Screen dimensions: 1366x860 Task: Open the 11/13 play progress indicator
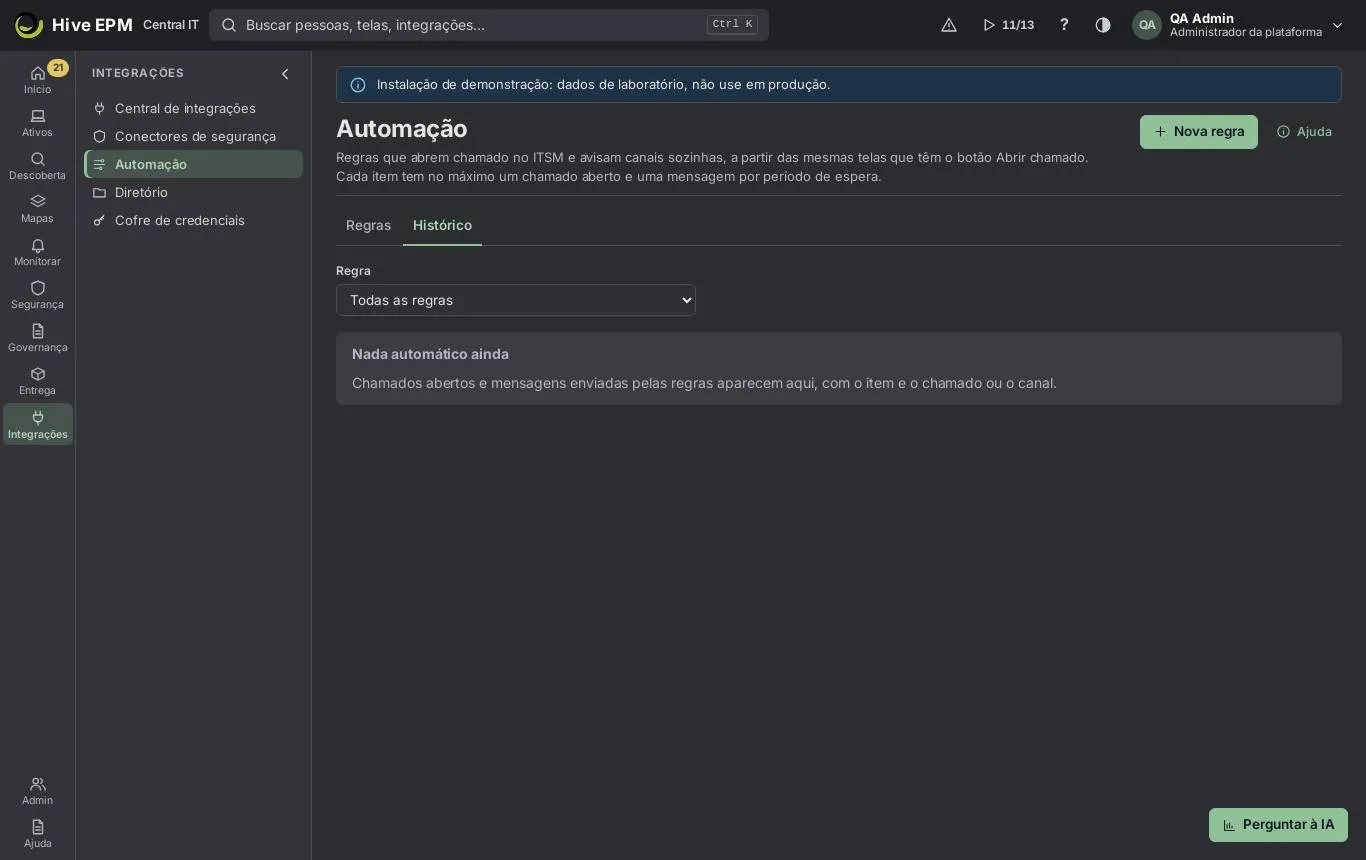[x=1009, y=25]
